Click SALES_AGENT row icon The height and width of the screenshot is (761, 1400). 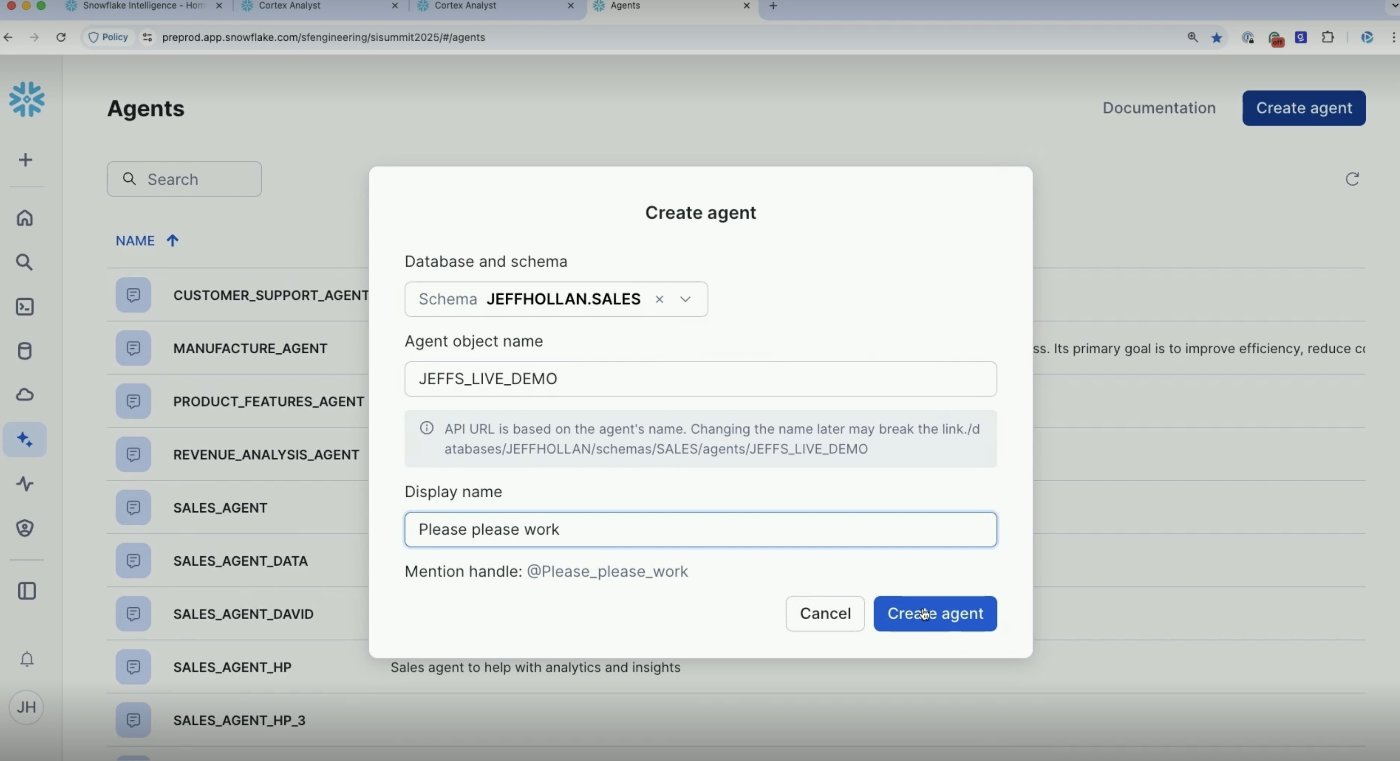pos(133,507)
